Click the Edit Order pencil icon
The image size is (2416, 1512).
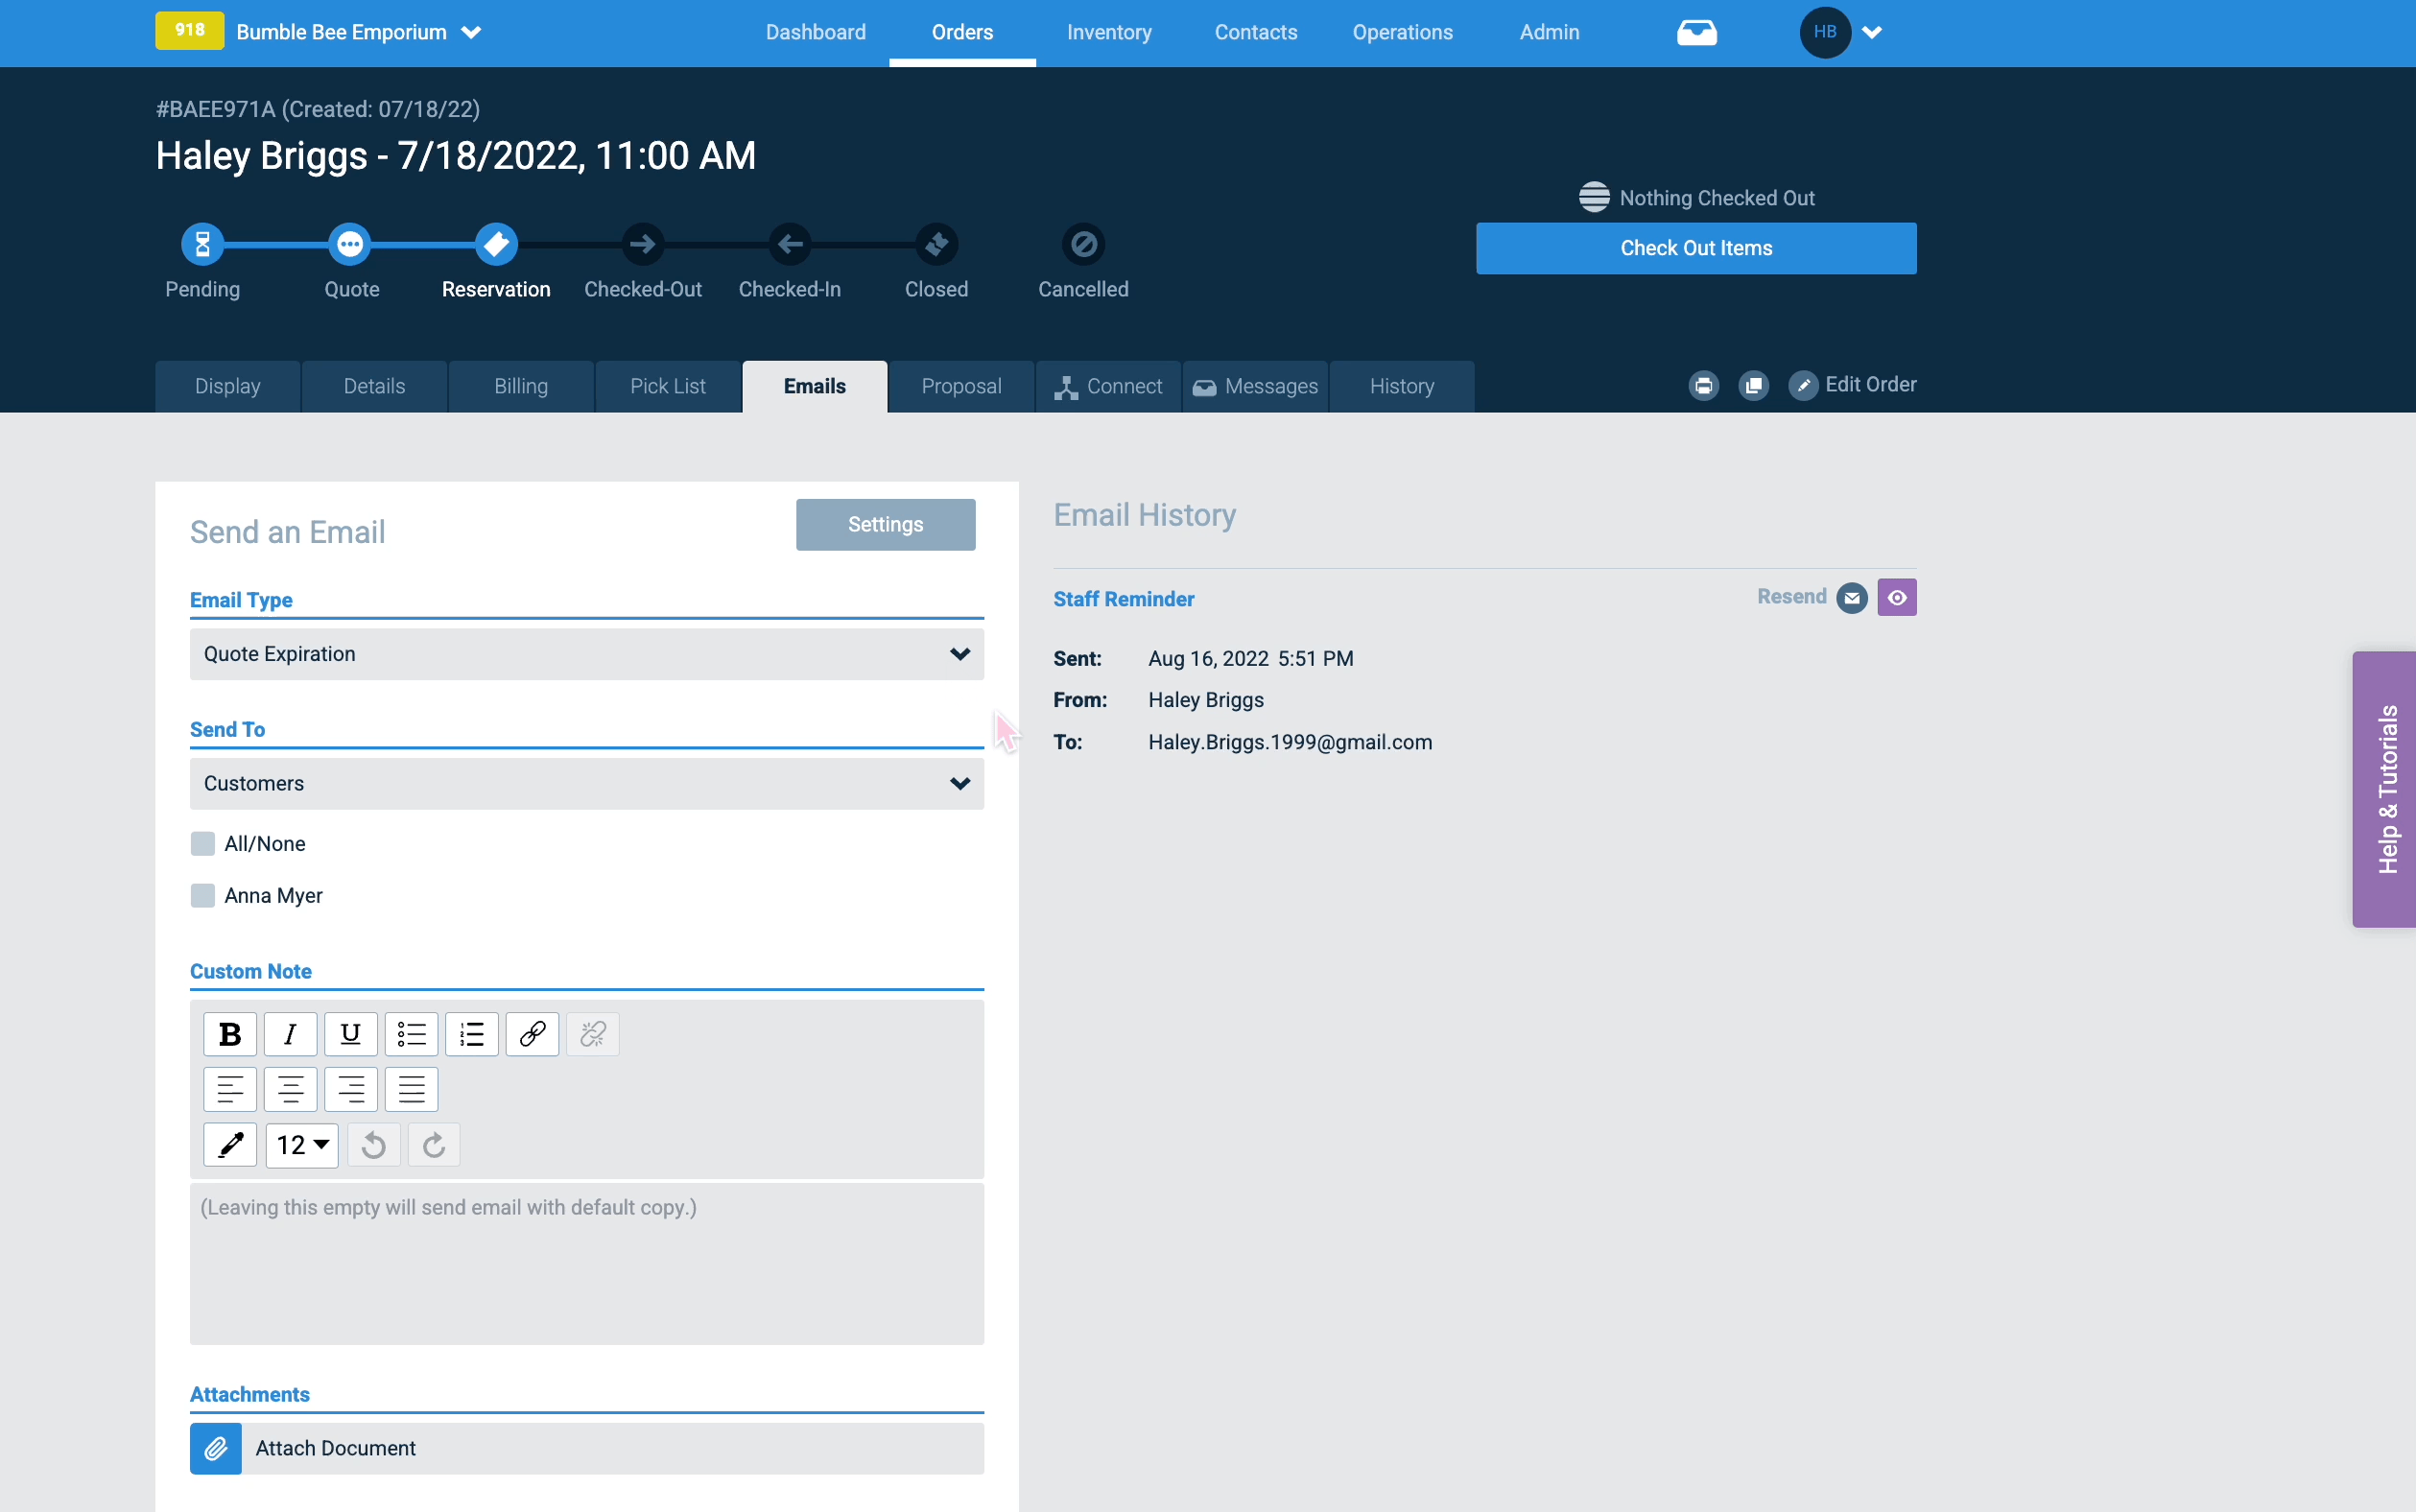pos(1804,385)
